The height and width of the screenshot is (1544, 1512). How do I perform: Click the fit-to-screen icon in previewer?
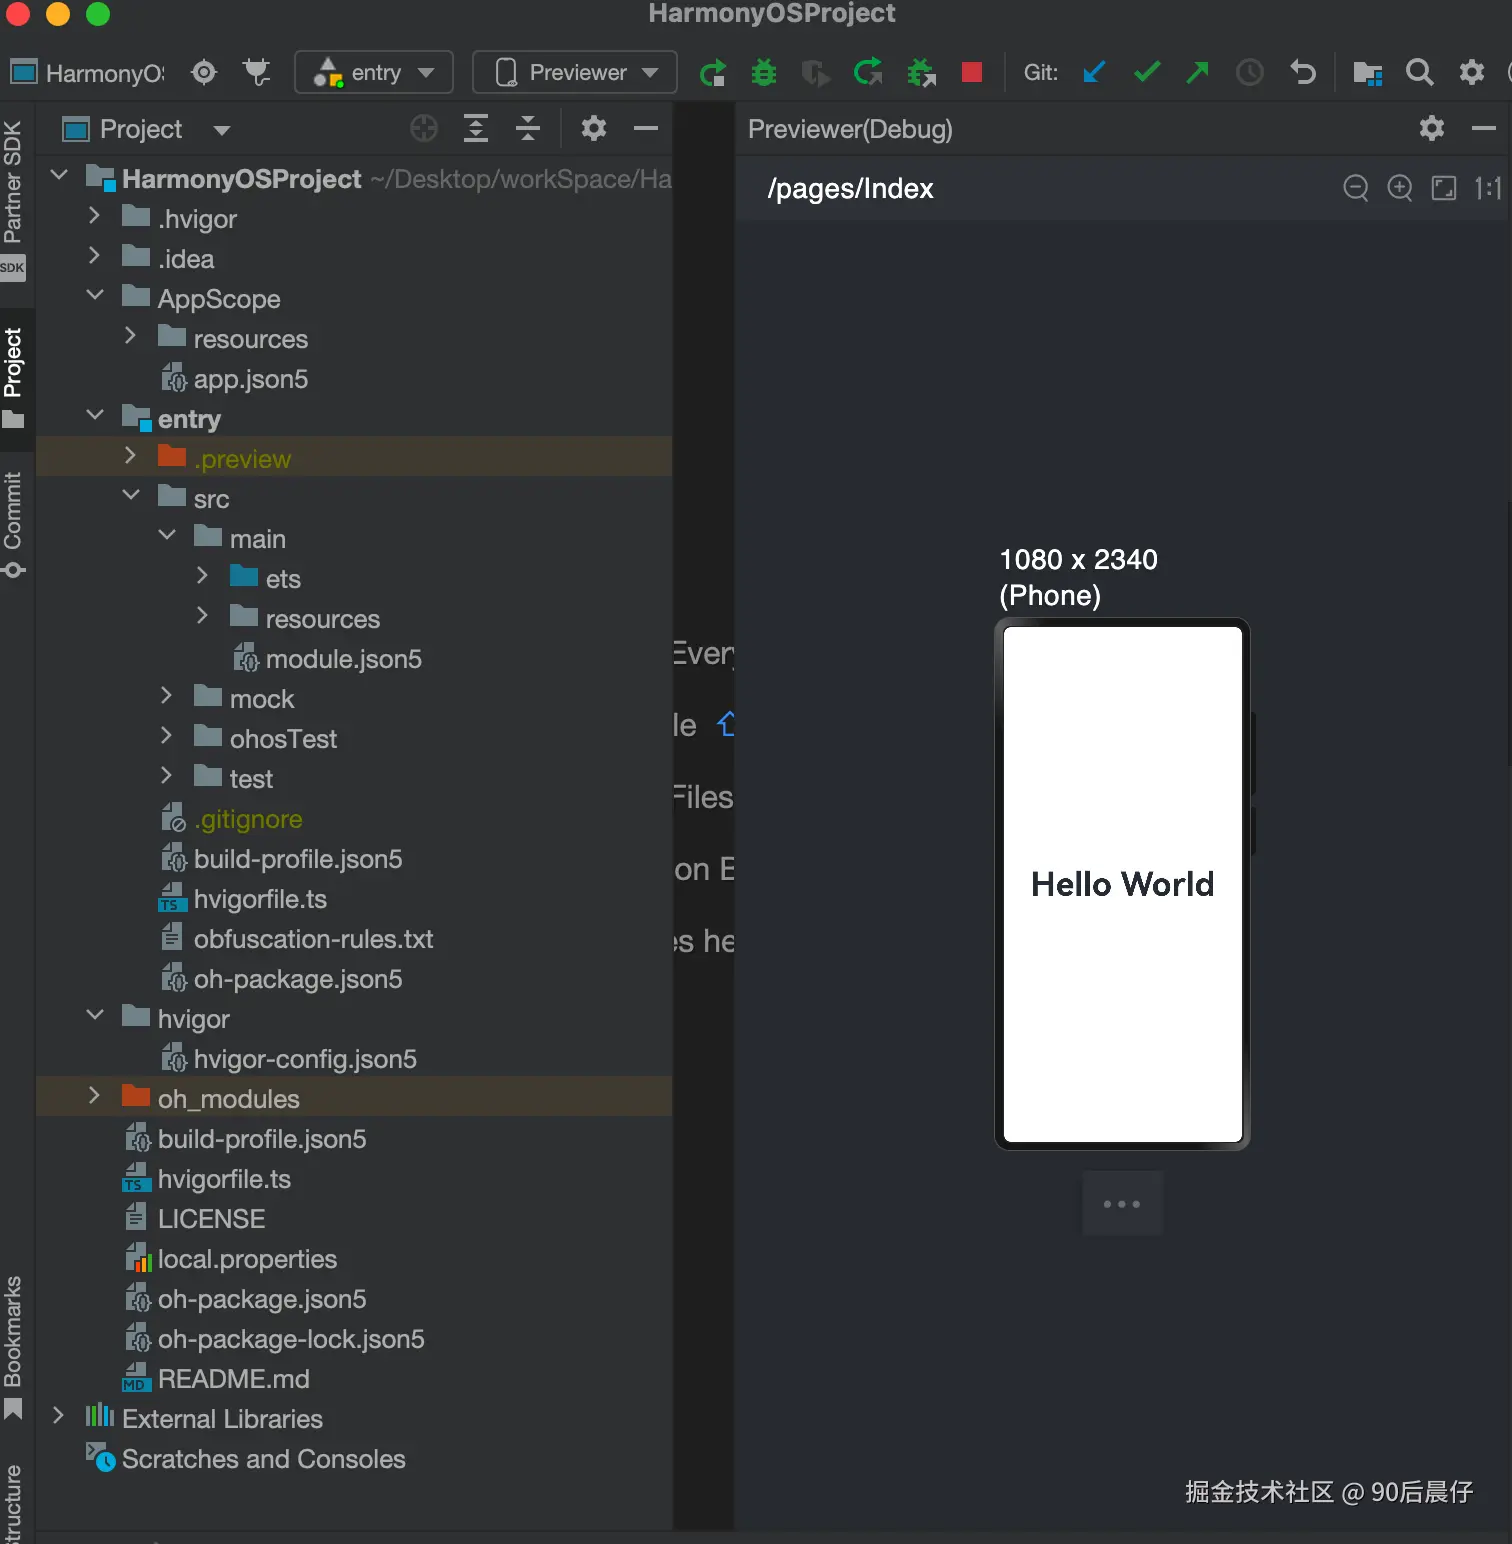click(1444, 188)
